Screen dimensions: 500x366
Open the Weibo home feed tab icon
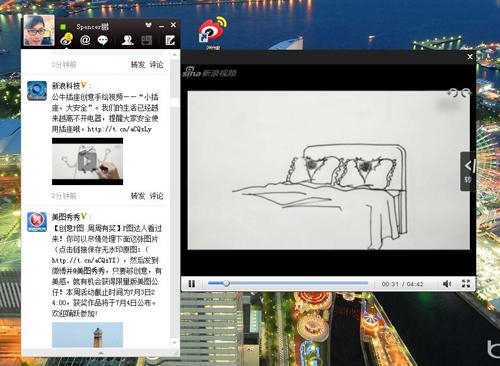point(66,40)
